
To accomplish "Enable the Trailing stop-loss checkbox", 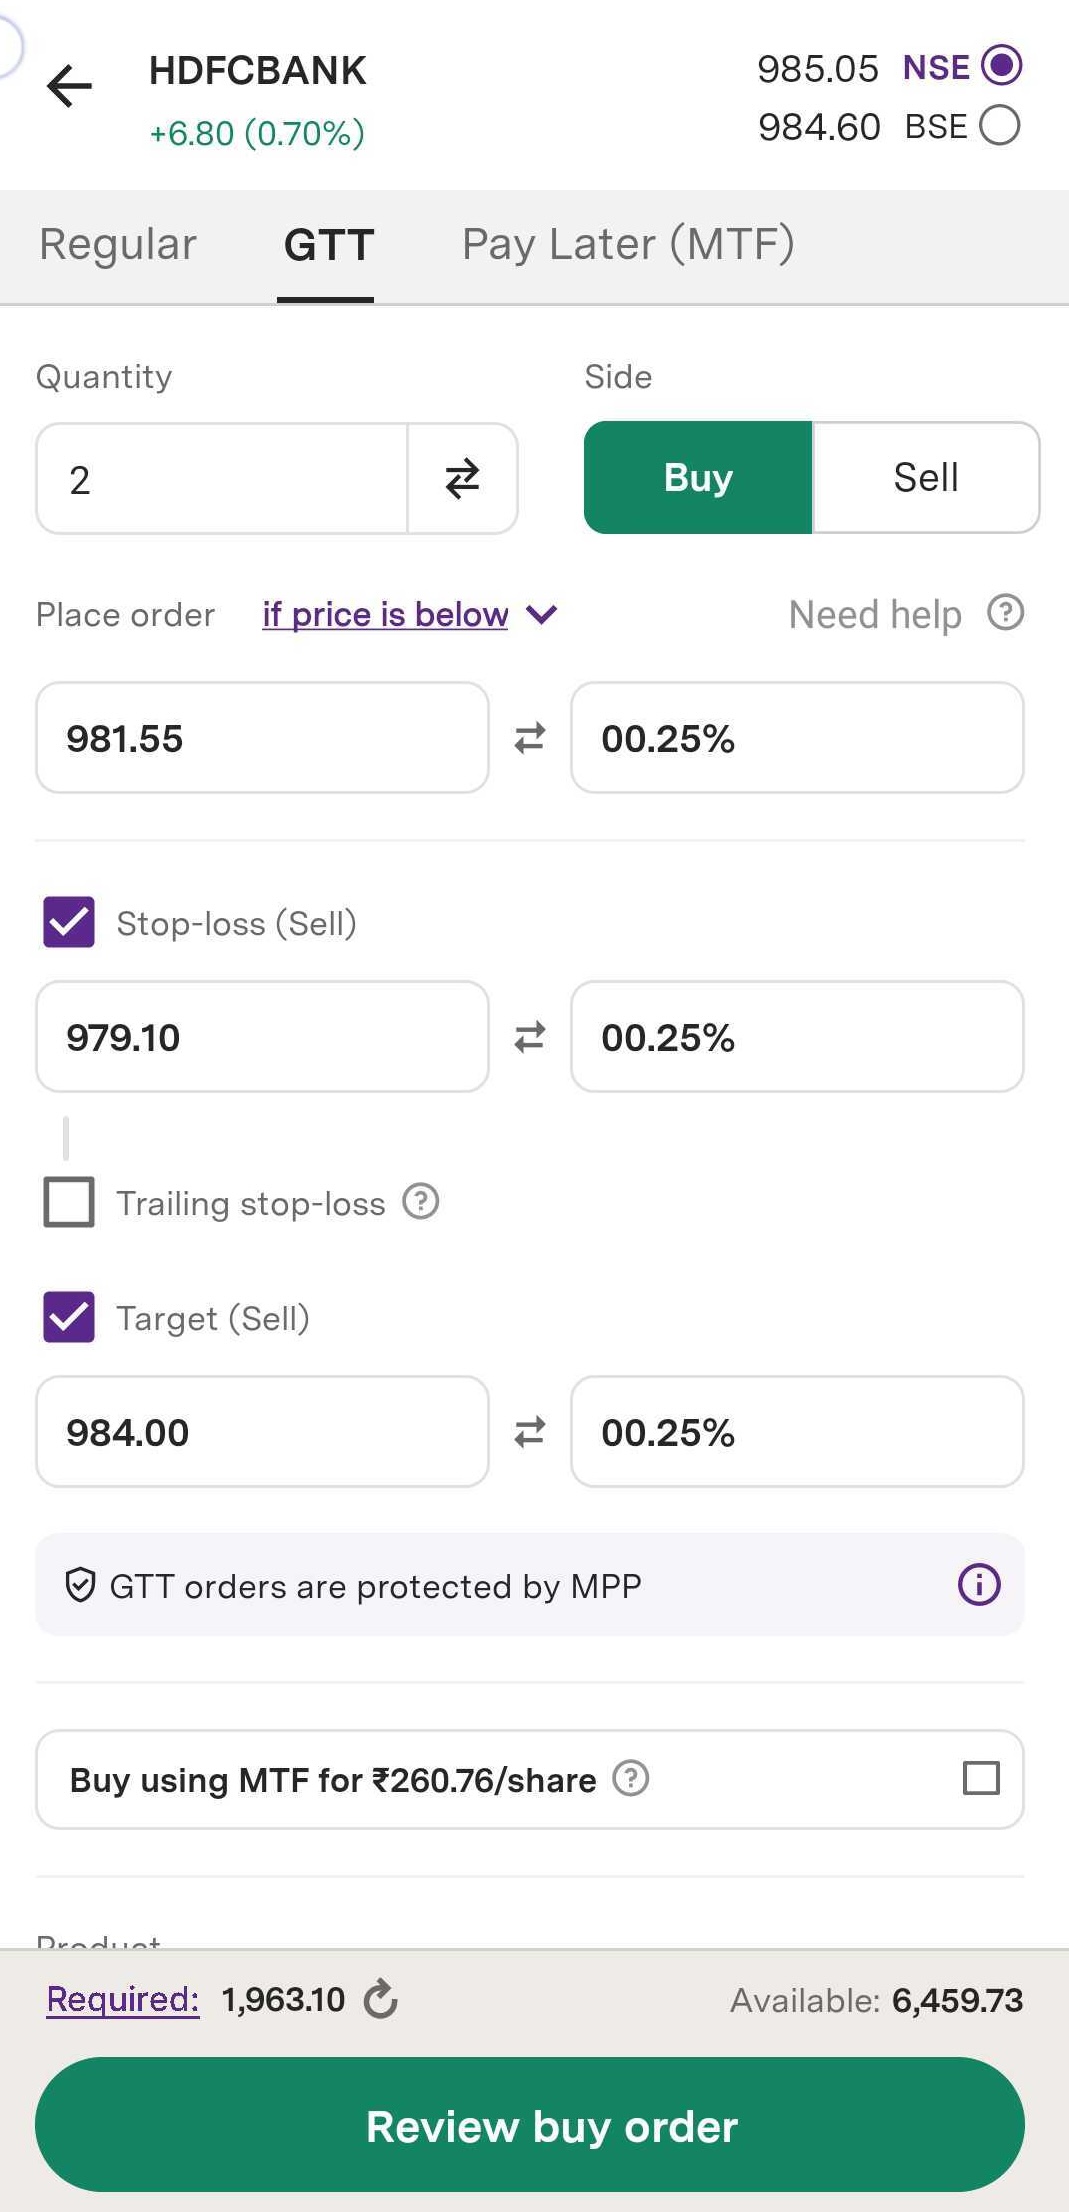I will (x=69, y=1201).
